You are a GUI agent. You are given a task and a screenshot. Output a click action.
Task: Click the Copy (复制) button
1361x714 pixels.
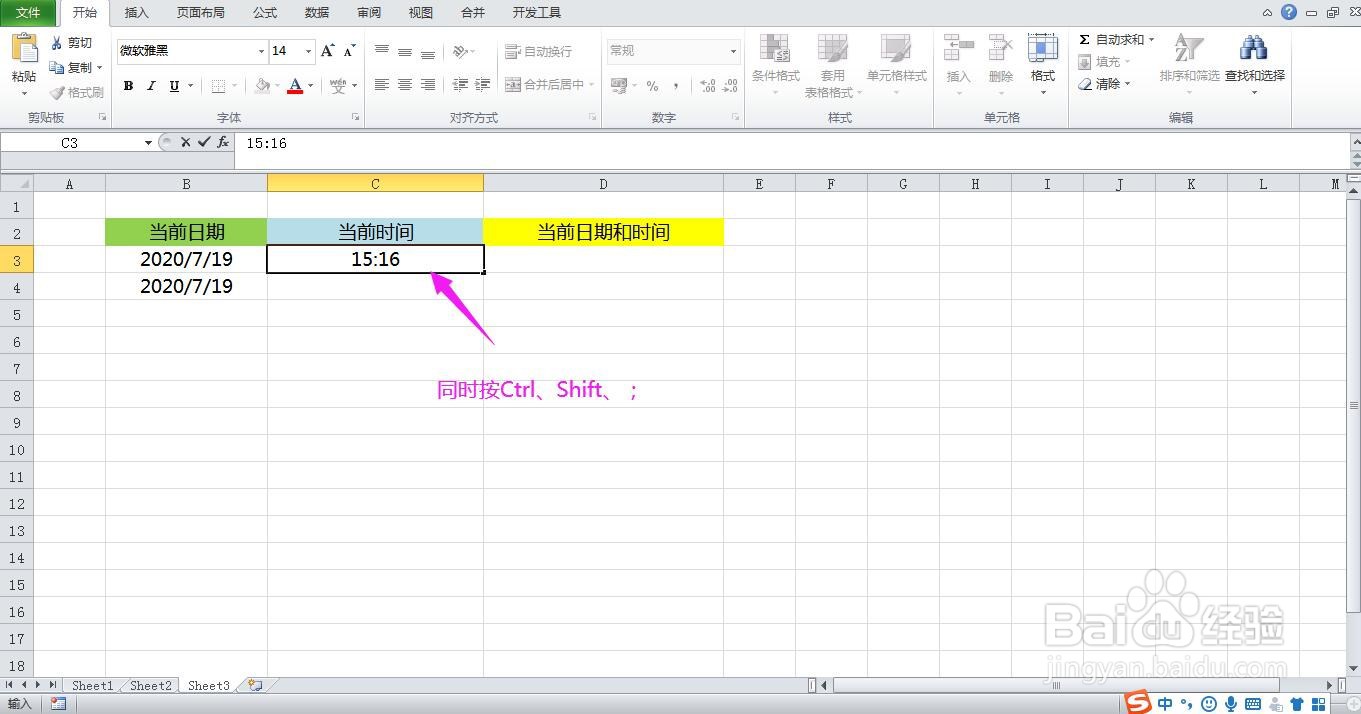[x=71, y=67]
